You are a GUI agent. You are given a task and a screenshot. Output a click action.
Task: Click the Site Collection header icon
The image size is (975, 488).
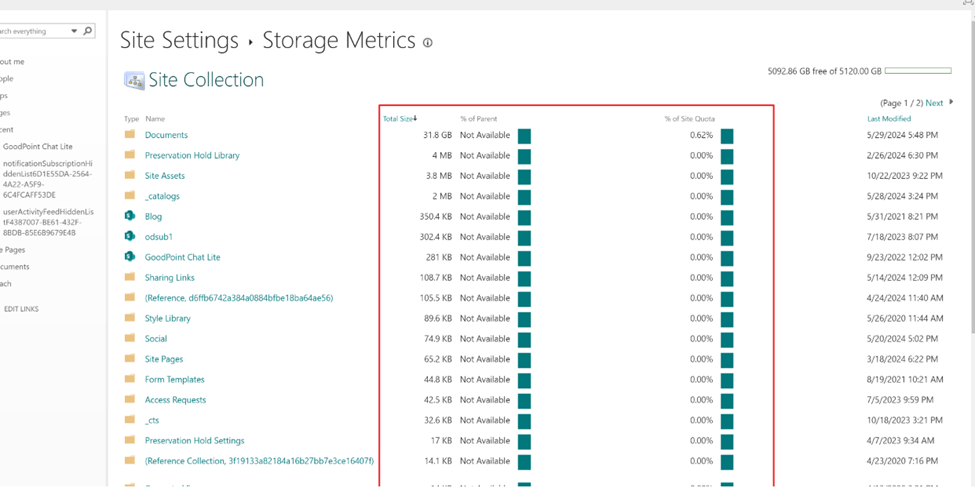(x=134, y=80)
